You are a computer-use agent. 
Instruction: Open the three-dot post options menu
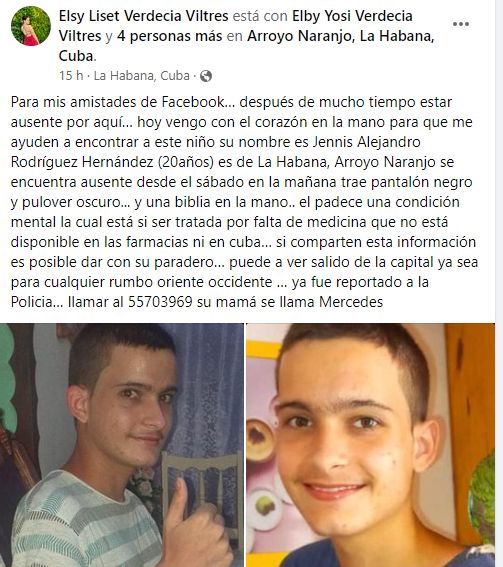pyautogui.click(x=461, y=24)
